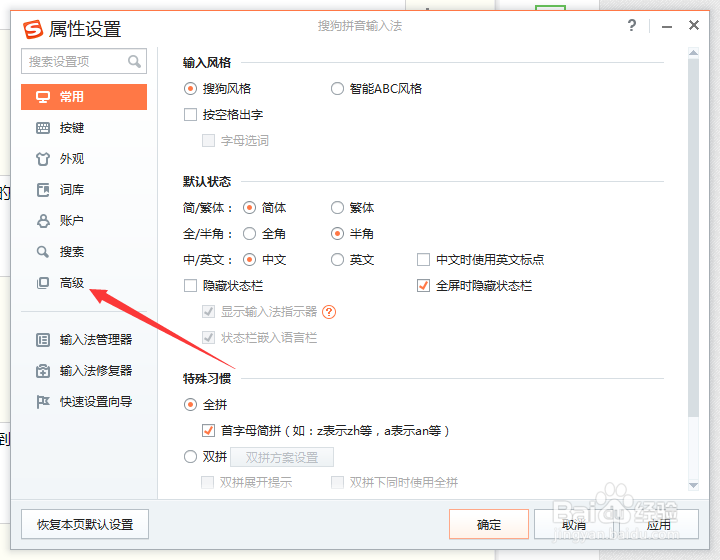
Task: Click the scrollbar down arrow
Action: [693, 485]
